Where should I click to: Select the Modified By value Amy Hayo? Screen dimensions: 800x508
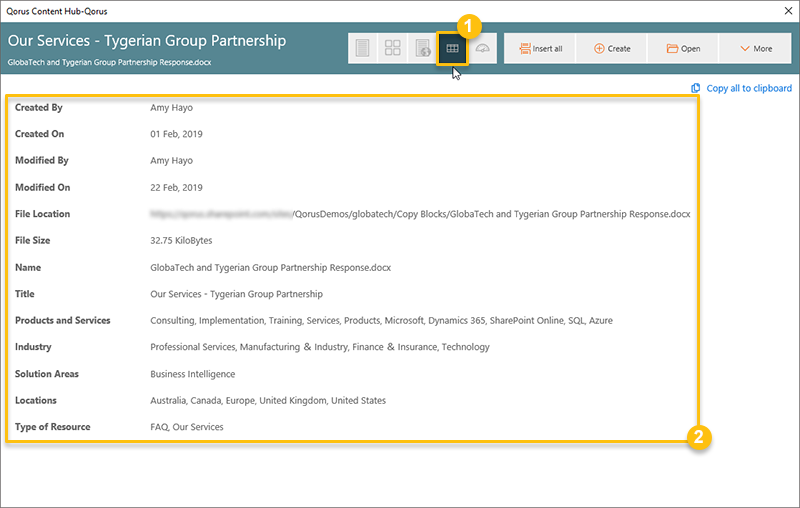(171, 161)
